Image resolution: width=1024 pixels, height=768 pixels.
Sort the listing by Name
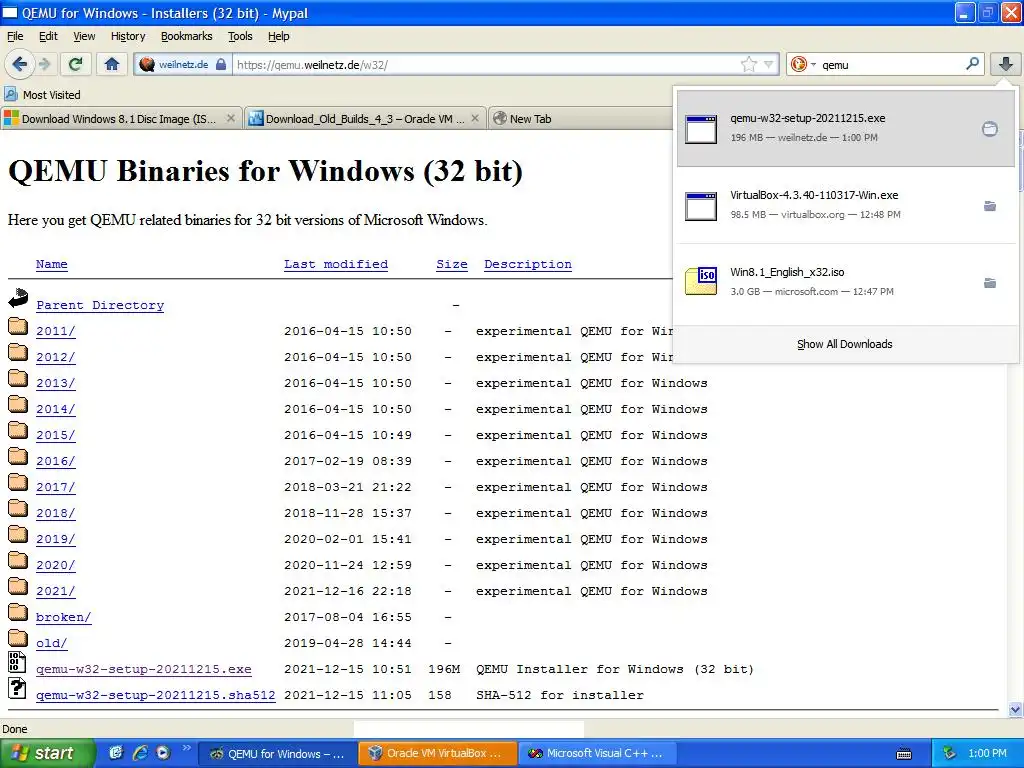click(x=52, y=264)
